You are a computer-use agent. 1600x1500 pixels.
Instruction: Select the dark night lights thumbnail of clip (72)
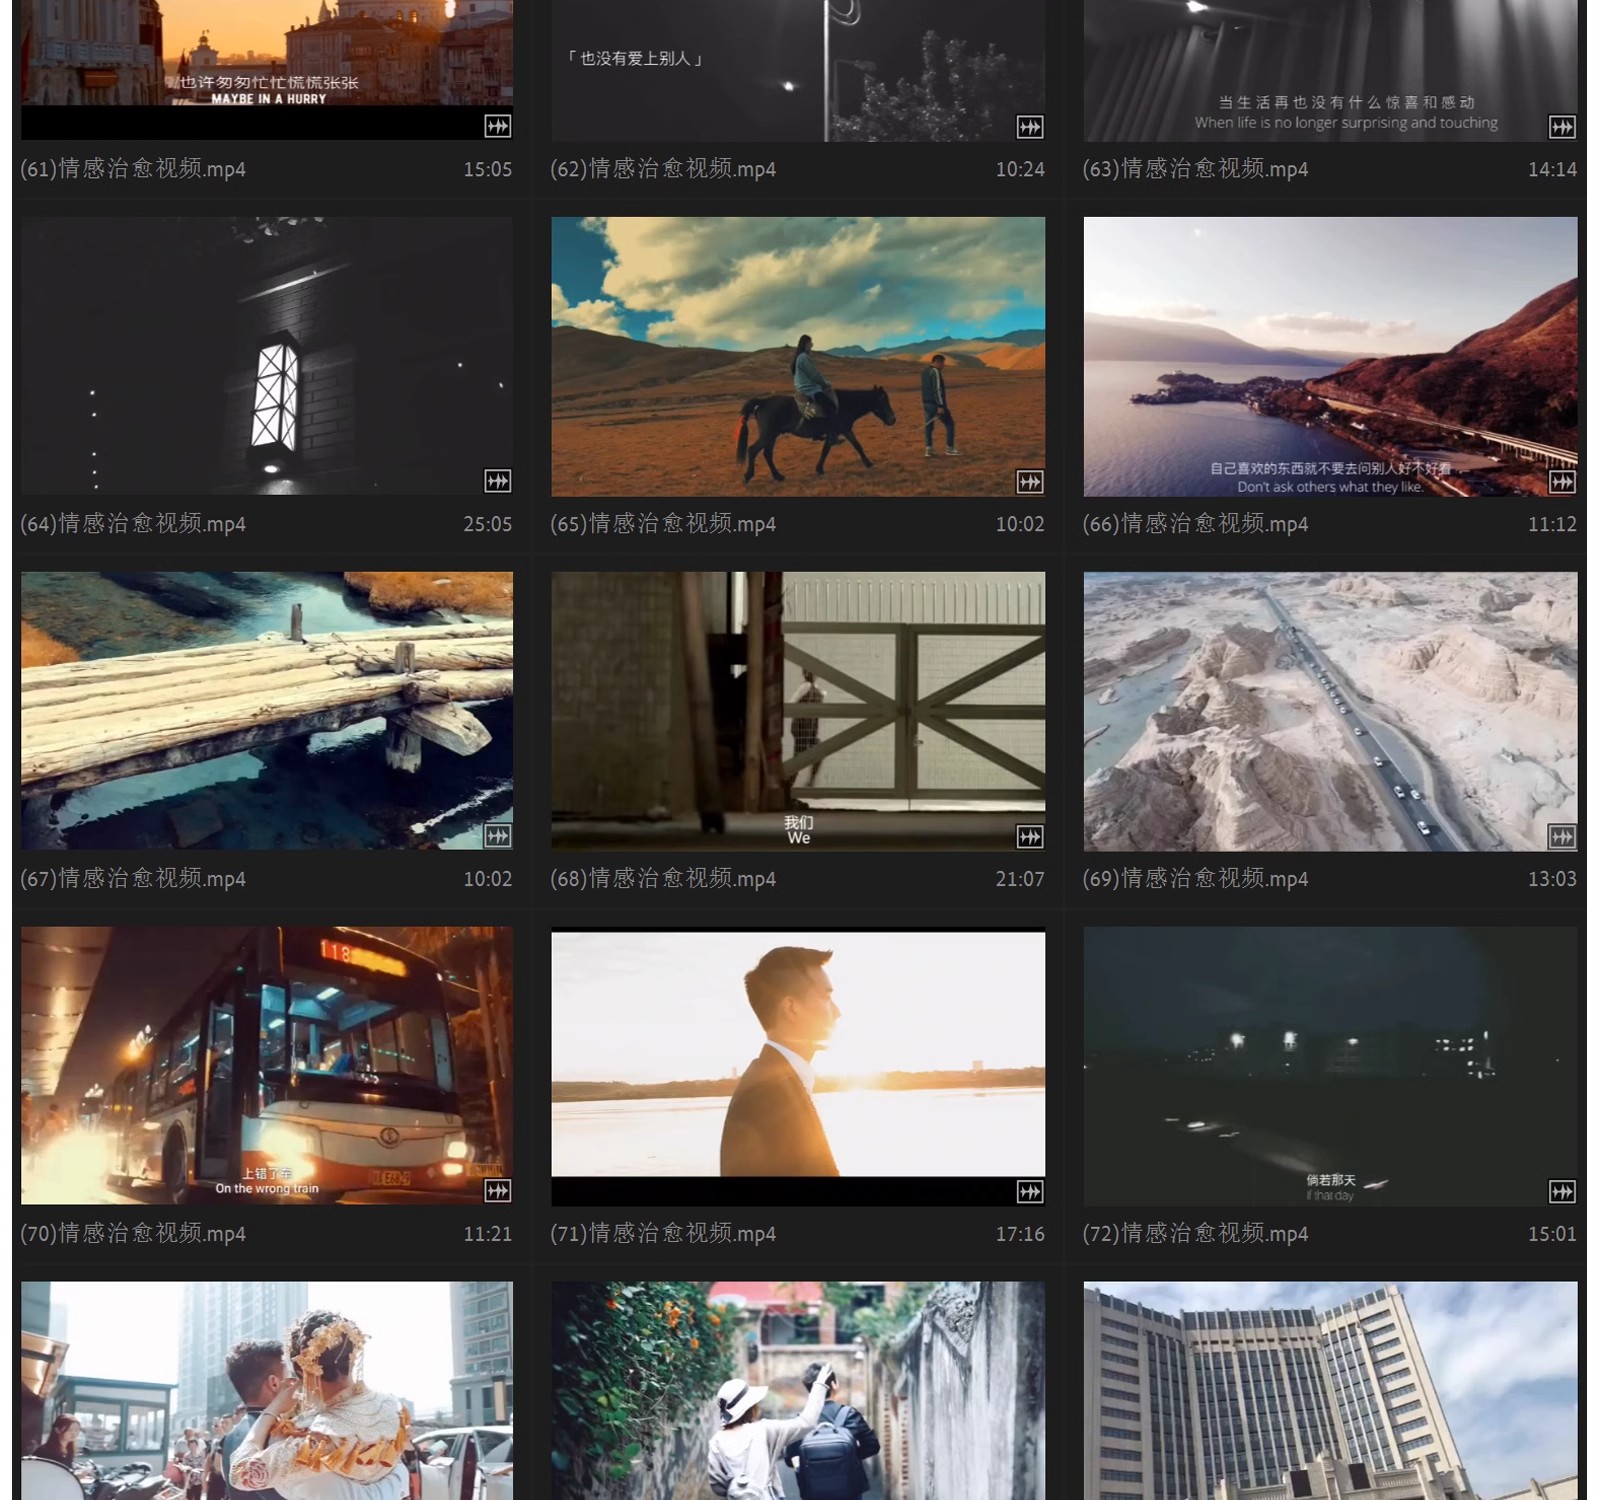[1330, 1066]
